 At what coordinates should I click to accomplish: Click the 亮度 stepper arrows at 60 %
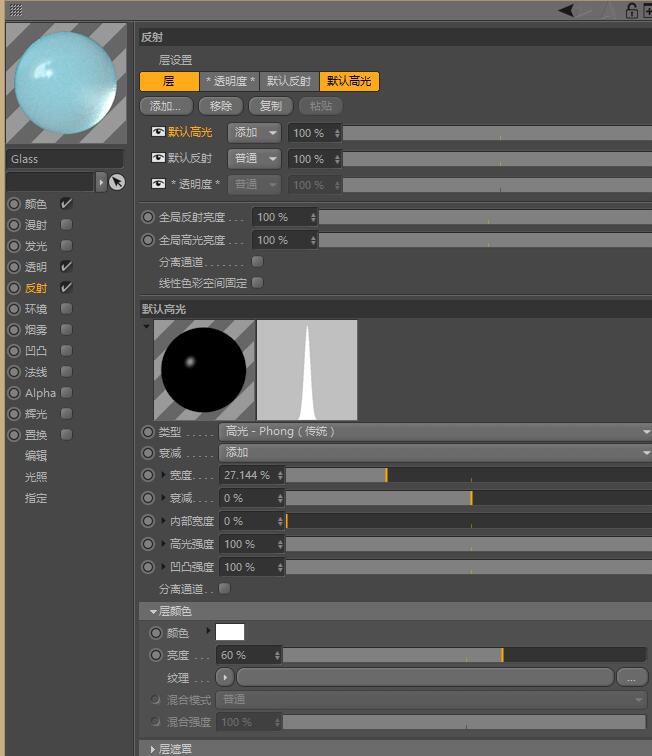pos(277,655)
